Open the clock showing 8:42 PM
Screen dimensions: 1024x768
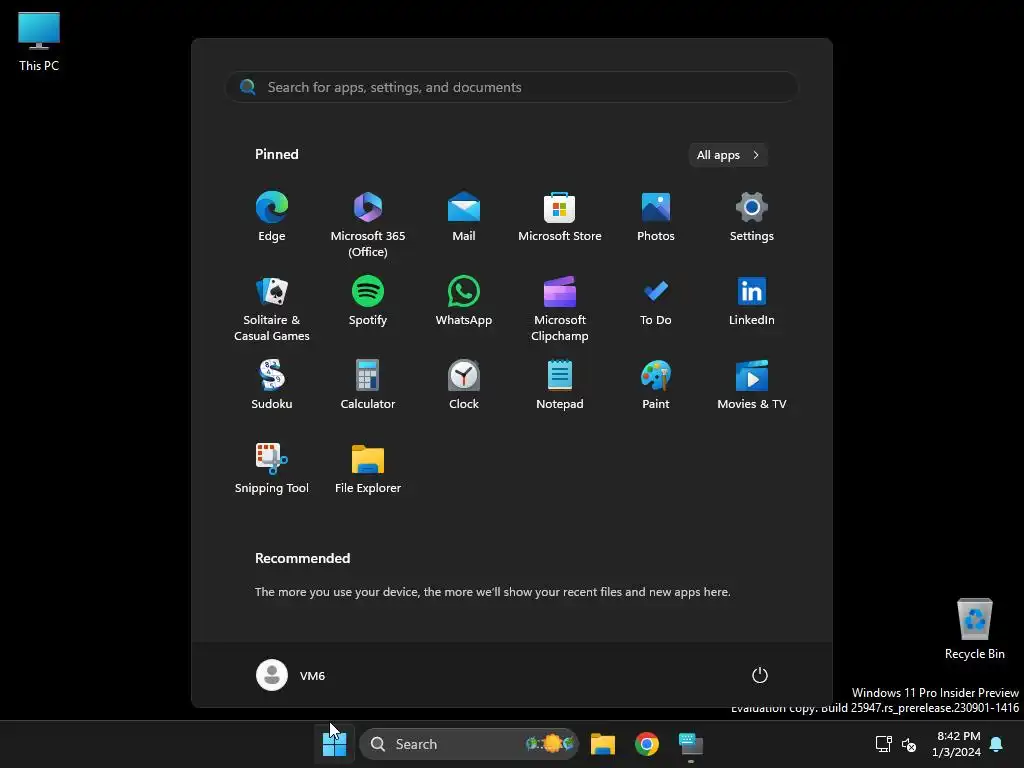[957, 744]
